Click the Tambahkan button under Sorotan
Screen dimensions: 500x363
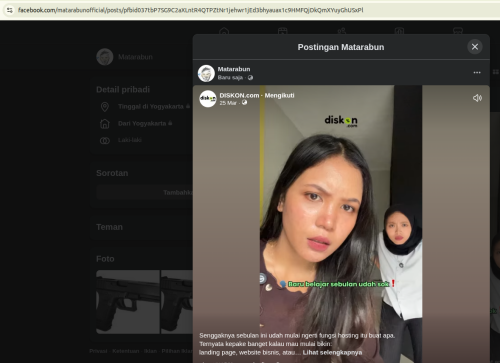click(144, 193)
